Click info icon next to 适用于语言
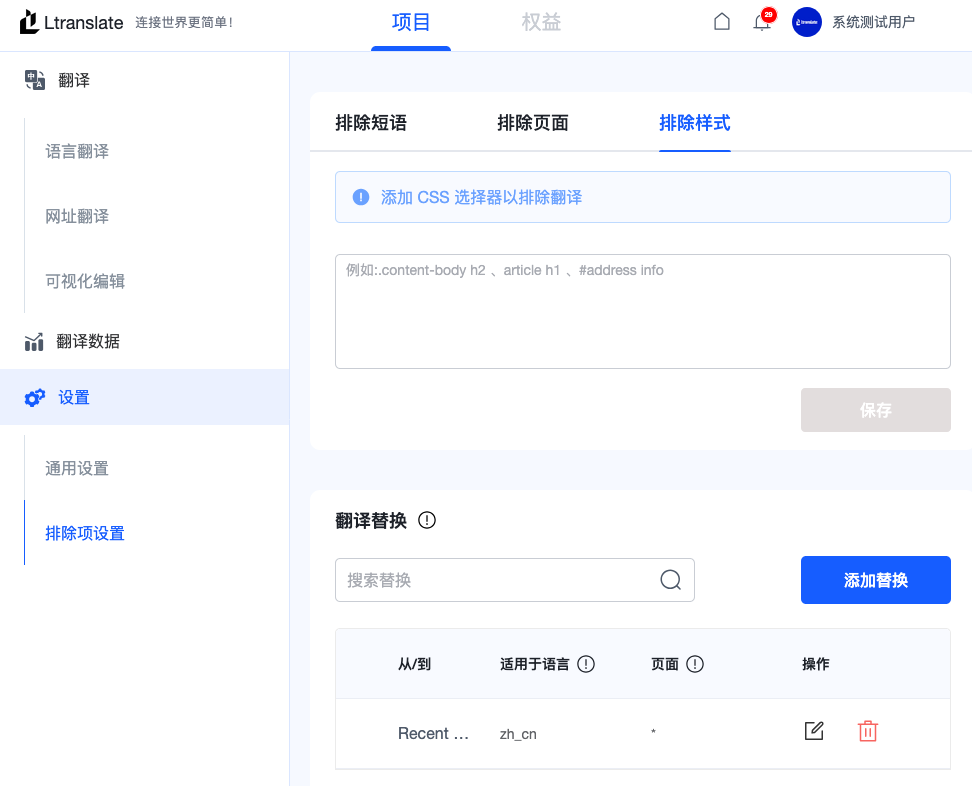972x786 pixels. (x=586, y=664)
